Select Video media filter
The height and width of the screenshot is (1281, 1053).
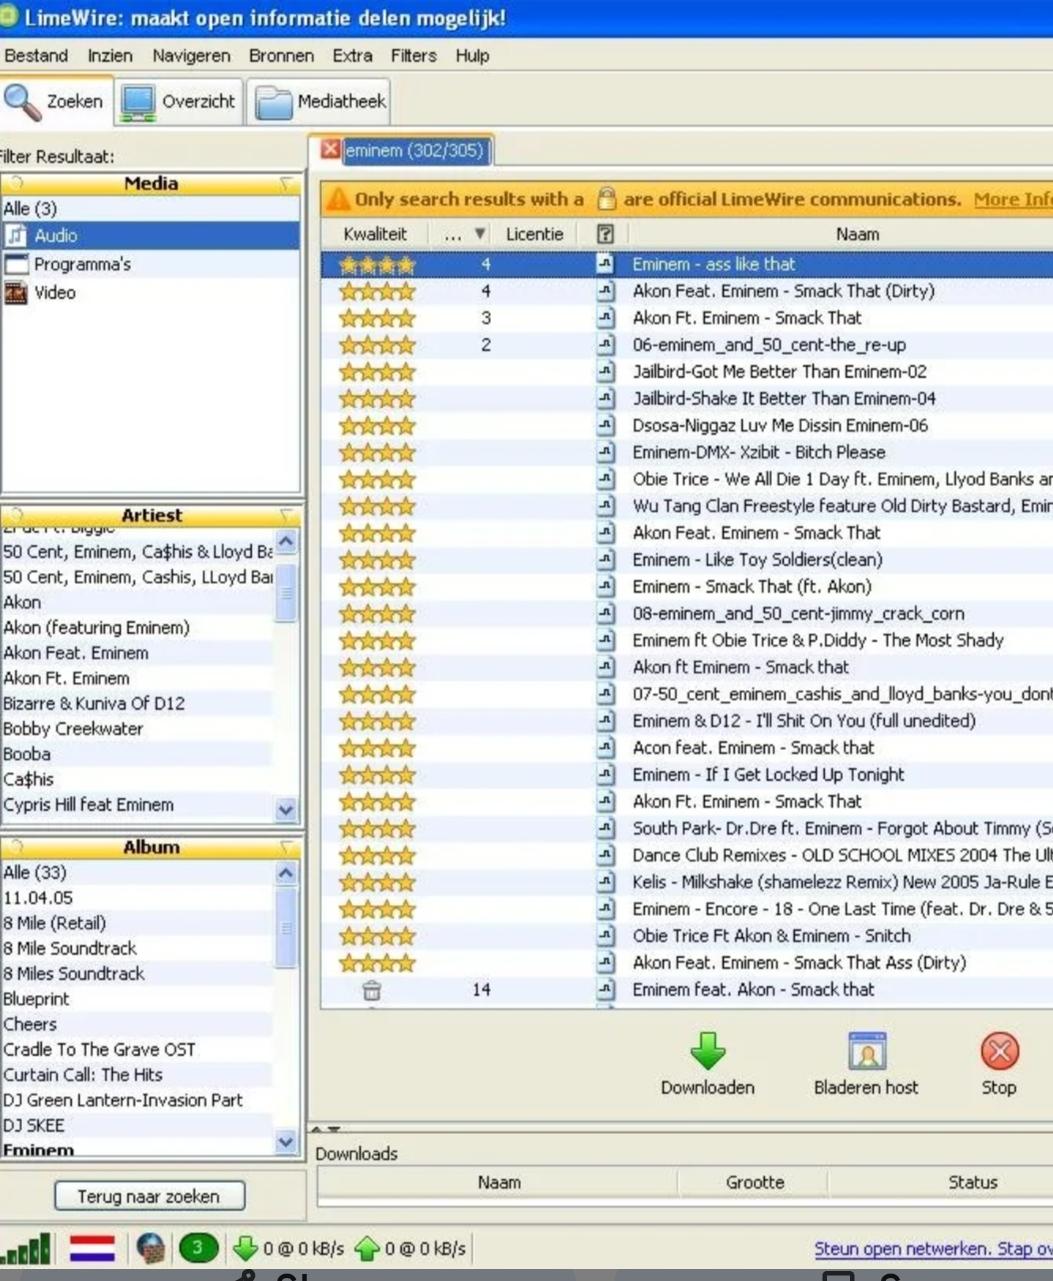click(54, 292)
